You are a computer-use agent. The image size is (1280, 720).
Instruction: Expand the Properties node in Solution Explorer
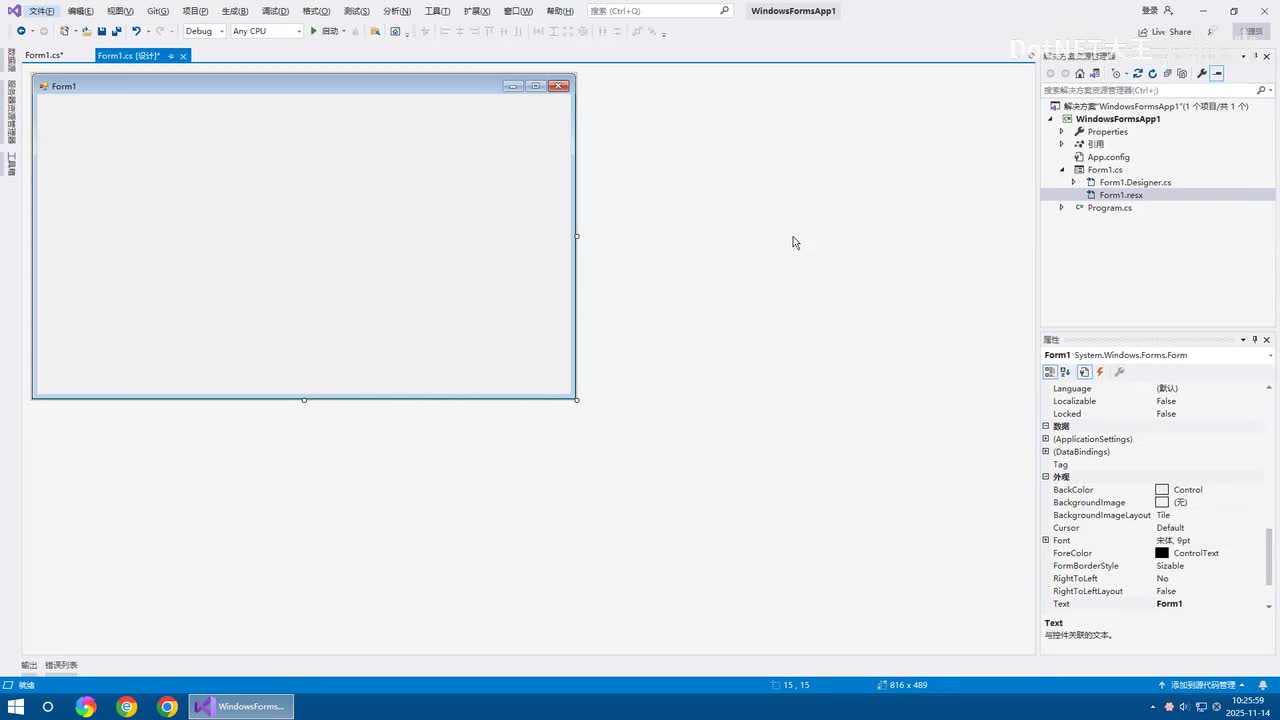(1062, 132)
